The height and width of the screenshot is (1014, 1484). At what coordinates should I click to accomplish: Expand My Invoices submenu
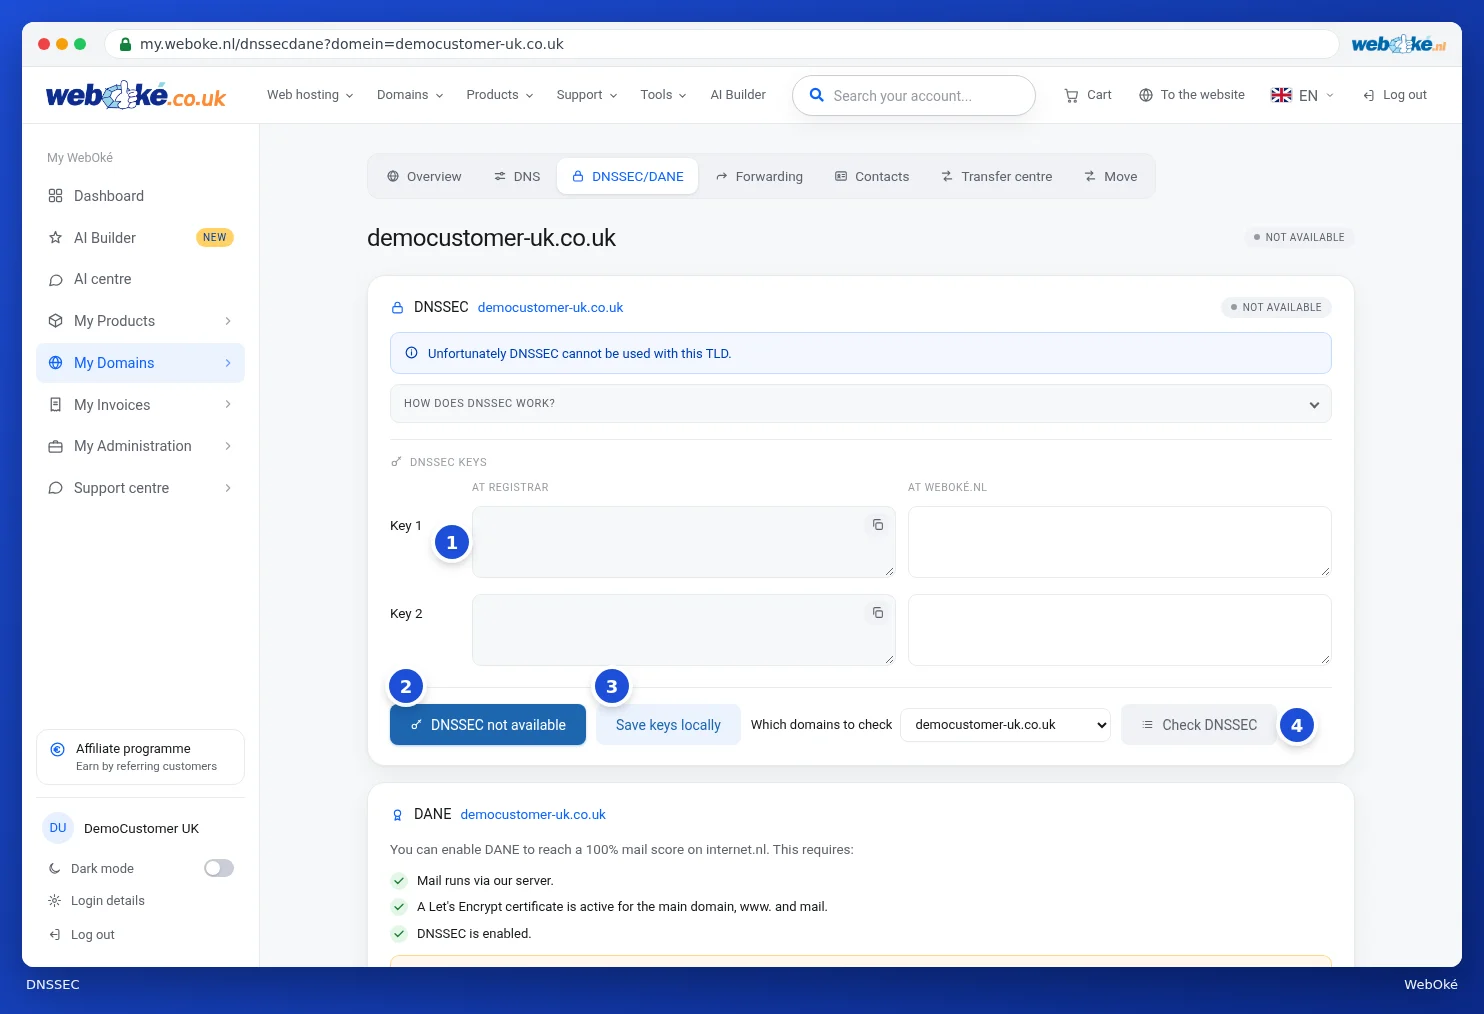pyautogui.click(x=140, y=405)
